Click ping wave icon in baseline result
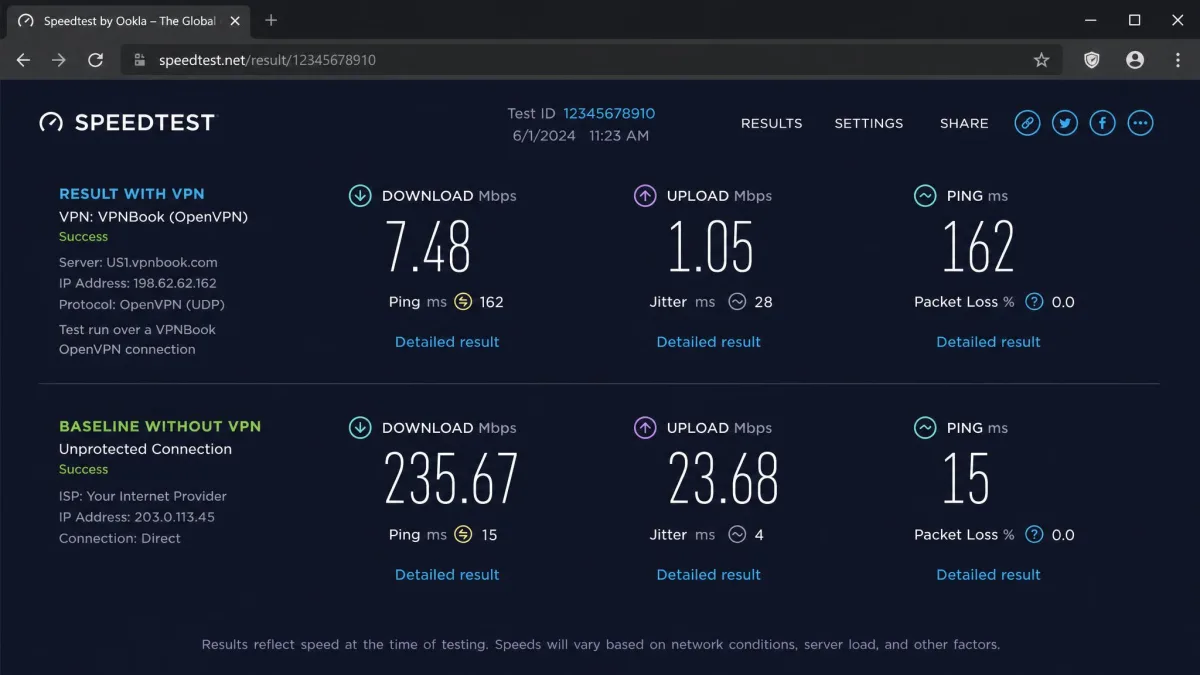The width and height of the screenshot is (1200, 675). coord(925,428)
